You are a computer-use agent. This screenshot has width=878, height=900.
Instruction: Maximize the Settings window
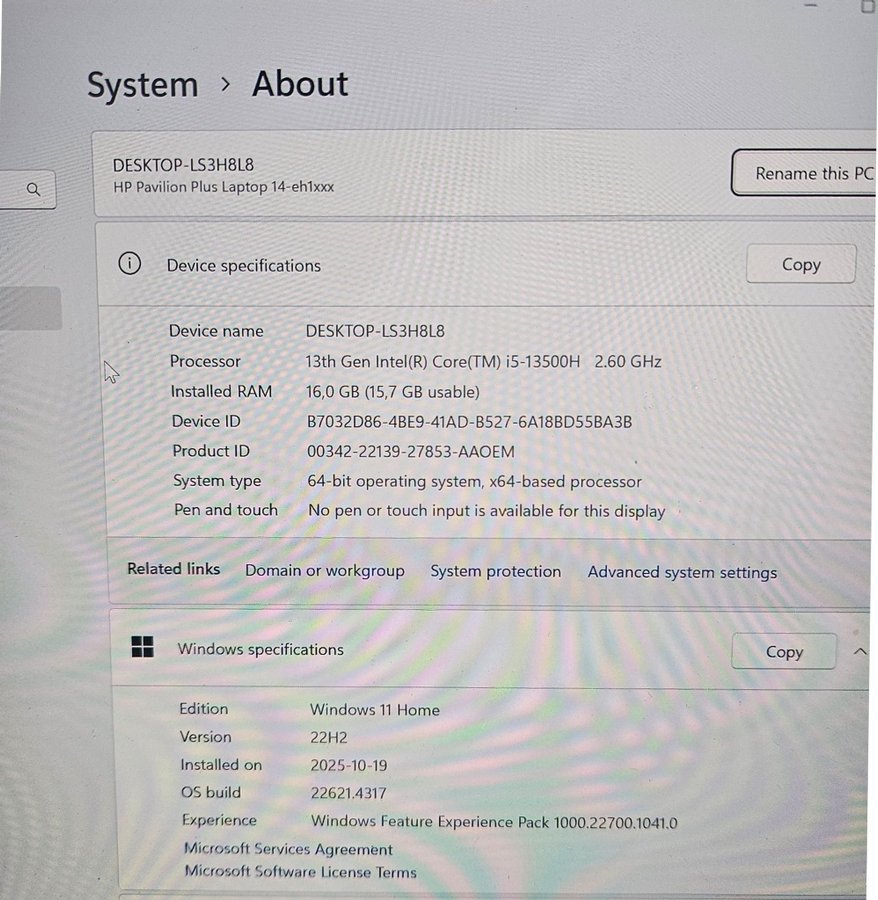point(866,6)
